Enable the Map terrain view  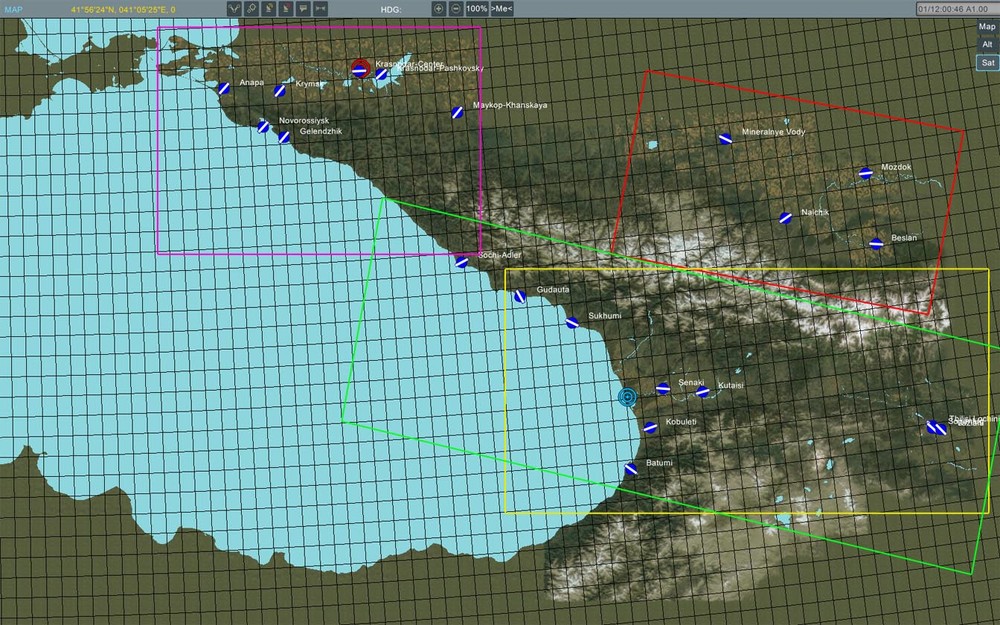click(986, 26)
